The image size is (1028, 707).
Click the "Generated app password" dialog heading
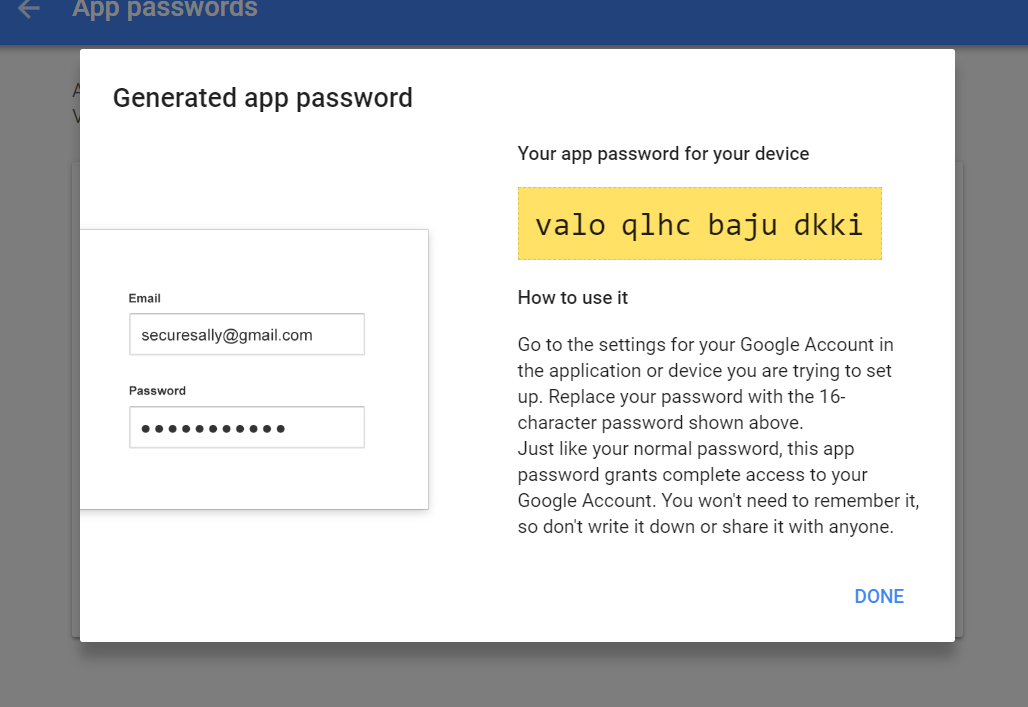(262, 98)
